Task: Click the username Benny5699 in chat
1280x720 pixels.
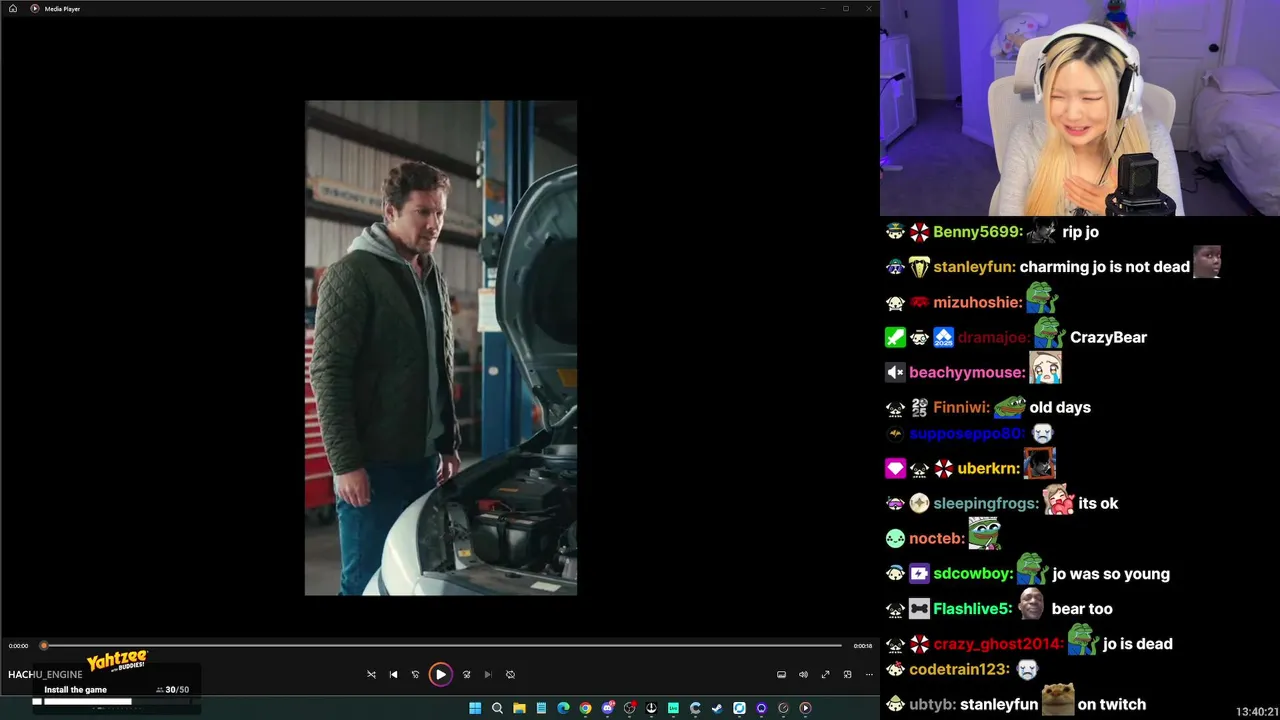Action: (x=978, y=232)
